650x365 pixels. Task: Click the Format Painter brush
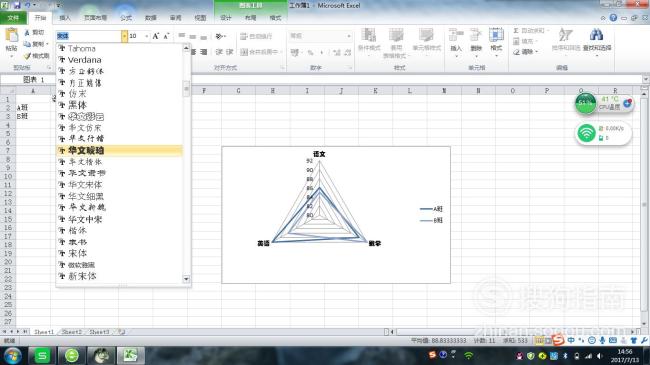point(36,56)
